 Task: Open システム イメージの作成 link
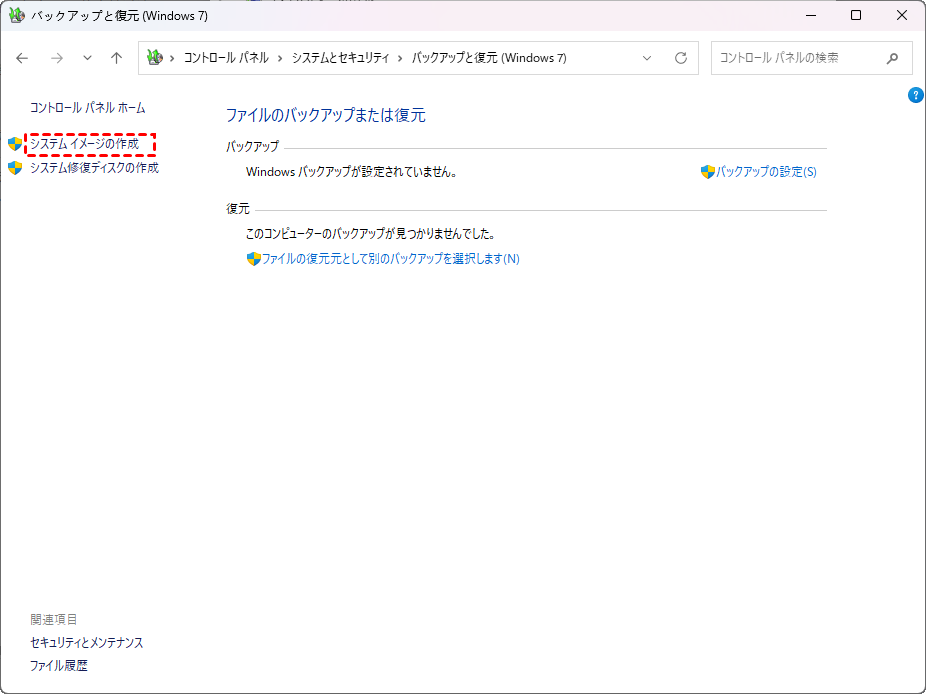tap(85, 144)
